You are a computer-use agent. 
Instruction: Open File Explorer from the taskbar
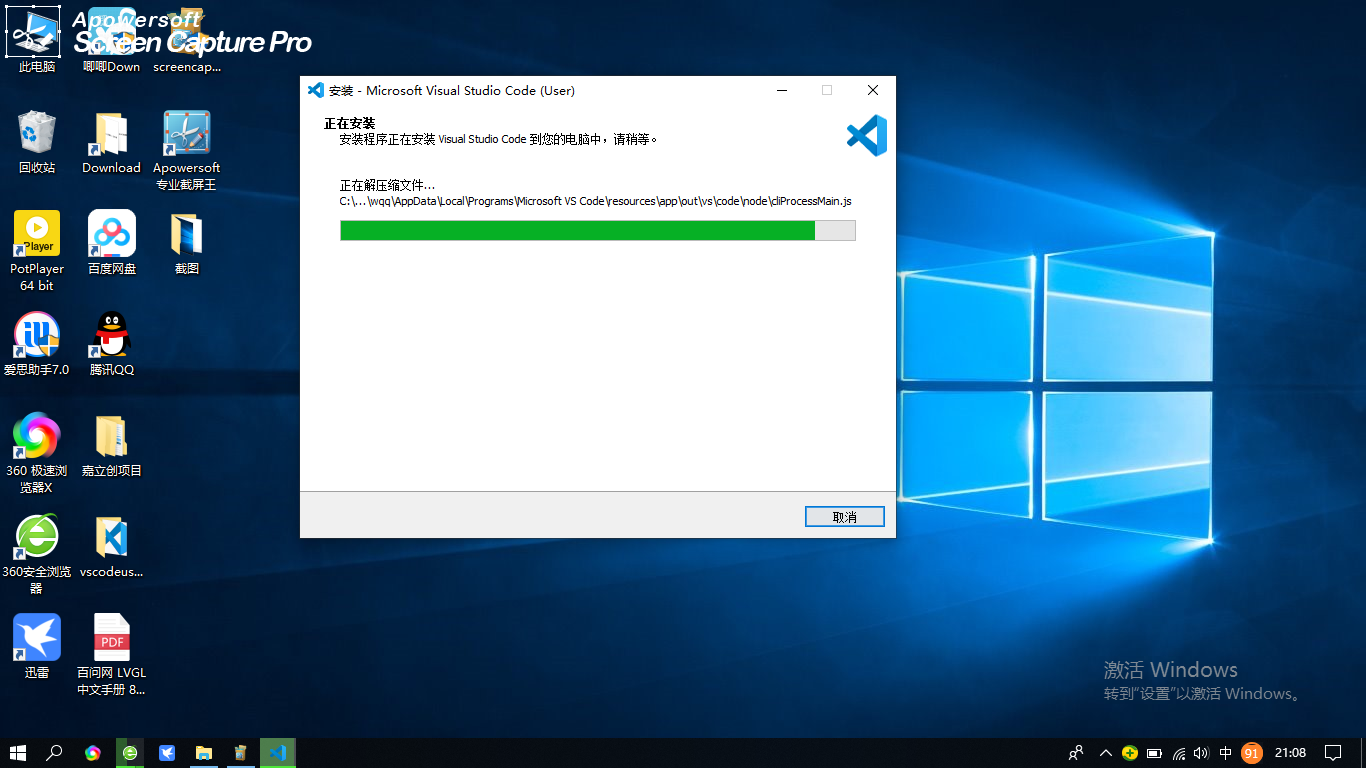204,753
